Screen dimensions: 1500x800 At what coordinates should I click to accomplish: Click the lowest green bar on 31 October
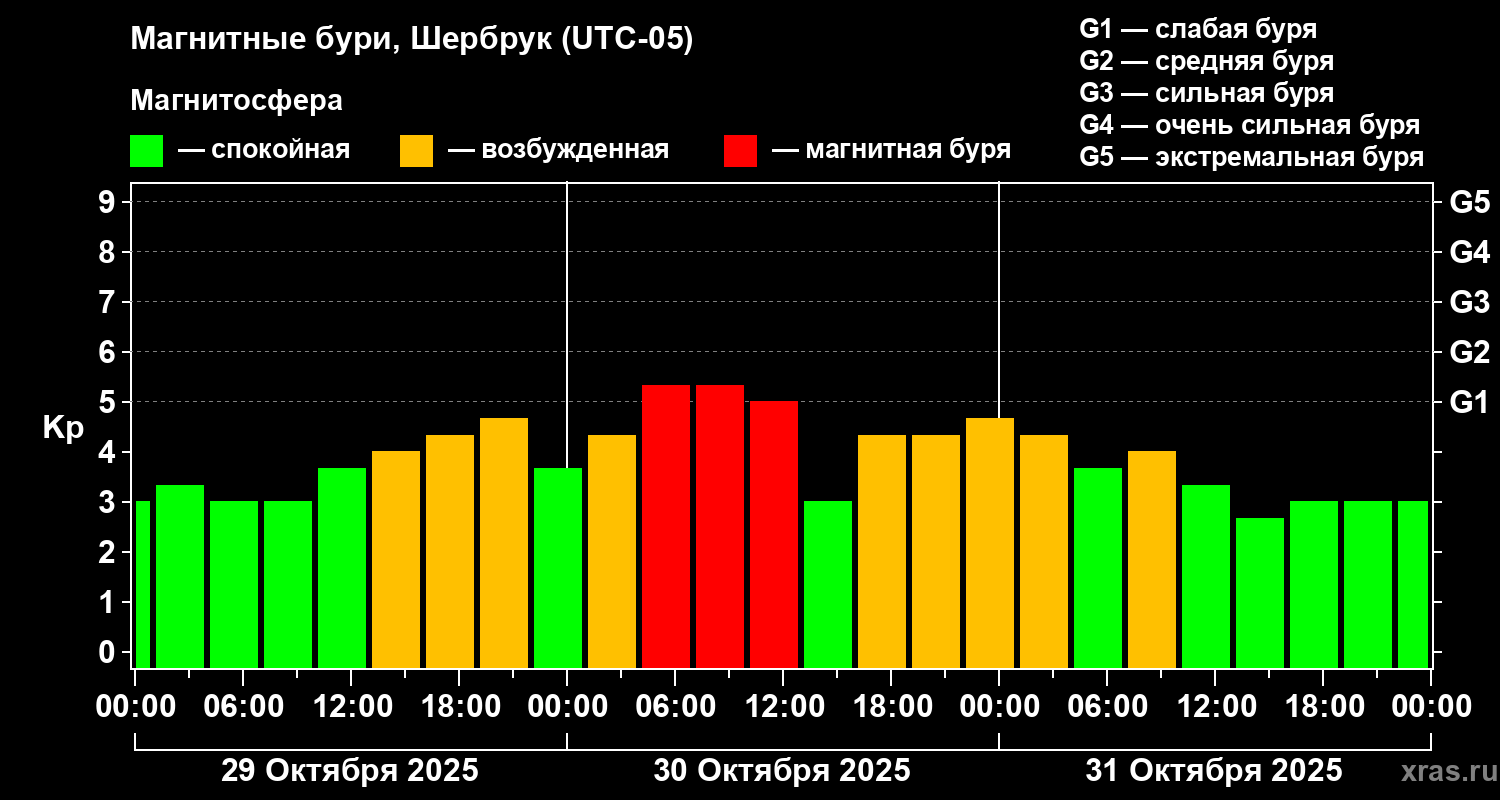tap(1260, 593)
